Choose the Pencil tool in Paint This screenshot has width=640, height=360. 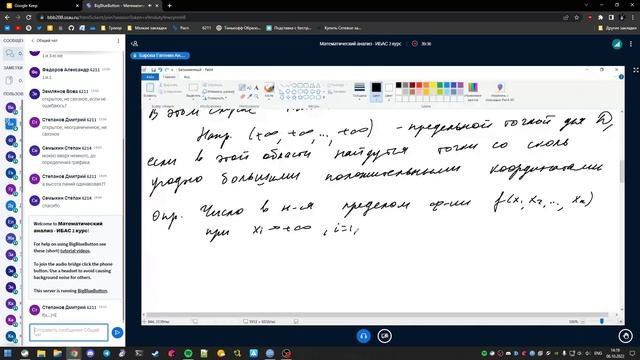coord(242,87)
